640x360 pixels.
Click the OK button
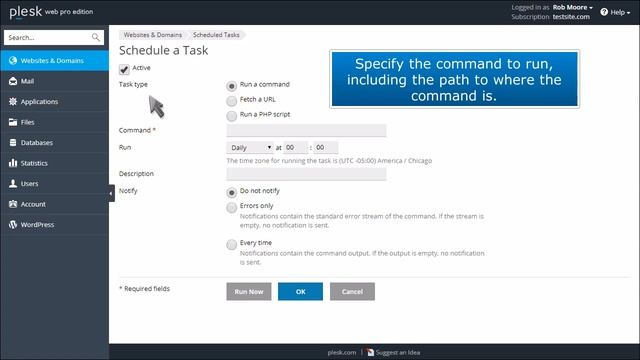pos(300,291)
